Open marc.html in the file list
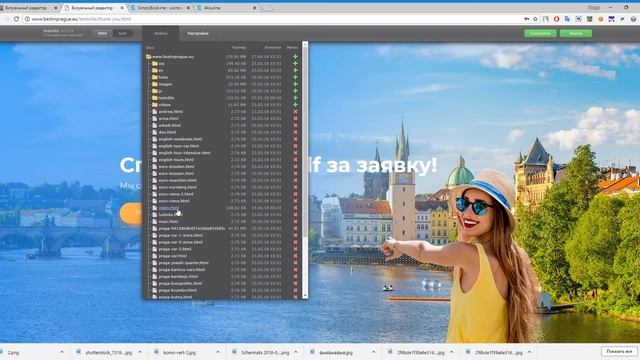Viewport: 640px width, 360px height. (x=168, y=222)
